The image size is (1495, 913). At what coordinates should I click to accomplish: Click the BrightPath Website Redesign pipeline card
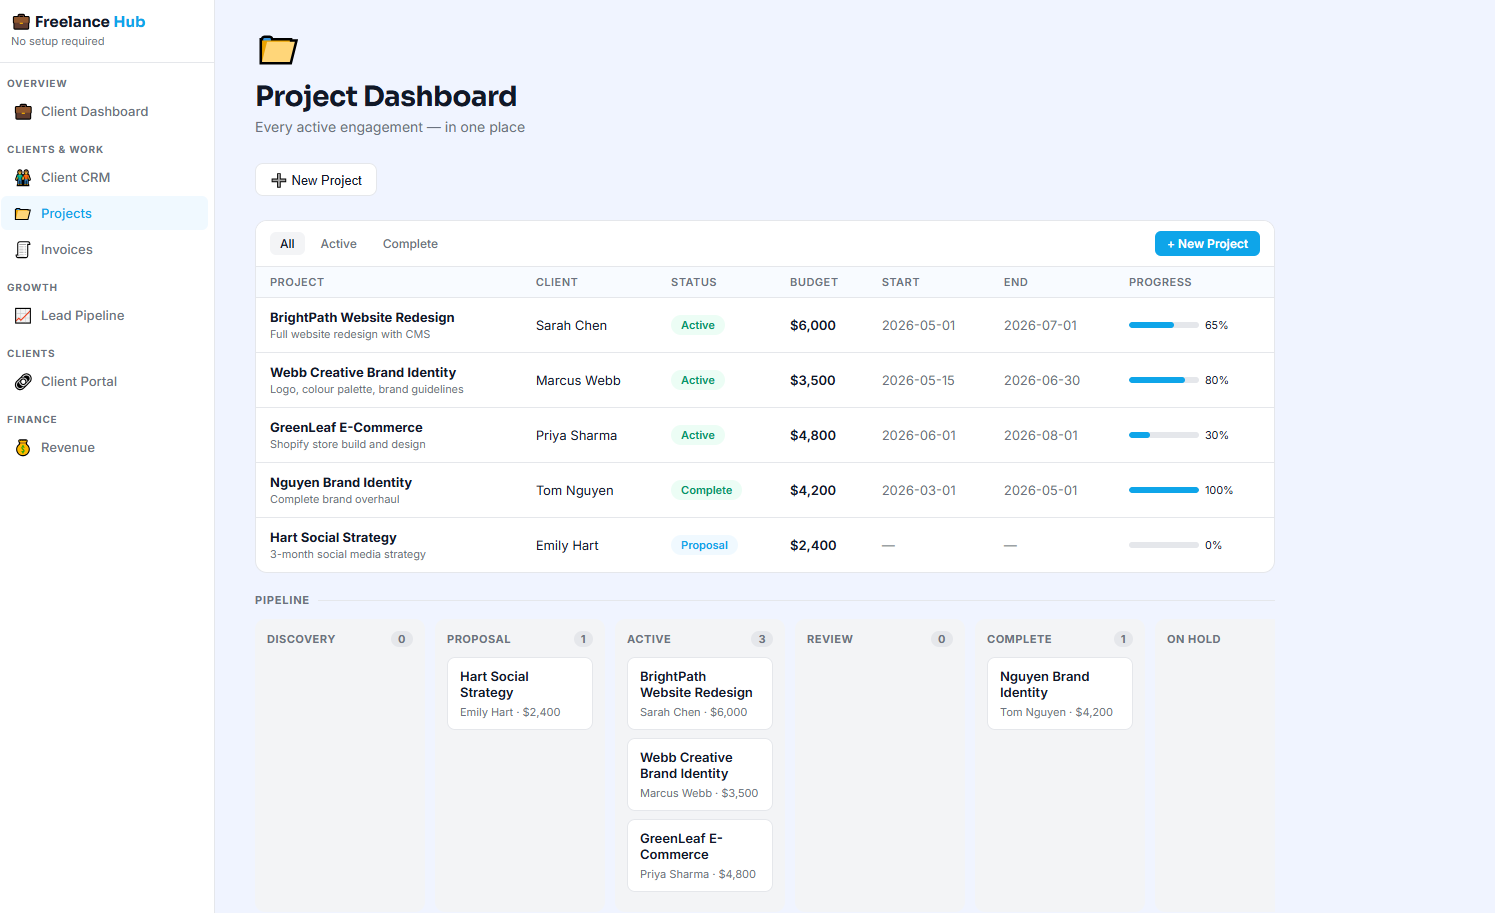700,693
